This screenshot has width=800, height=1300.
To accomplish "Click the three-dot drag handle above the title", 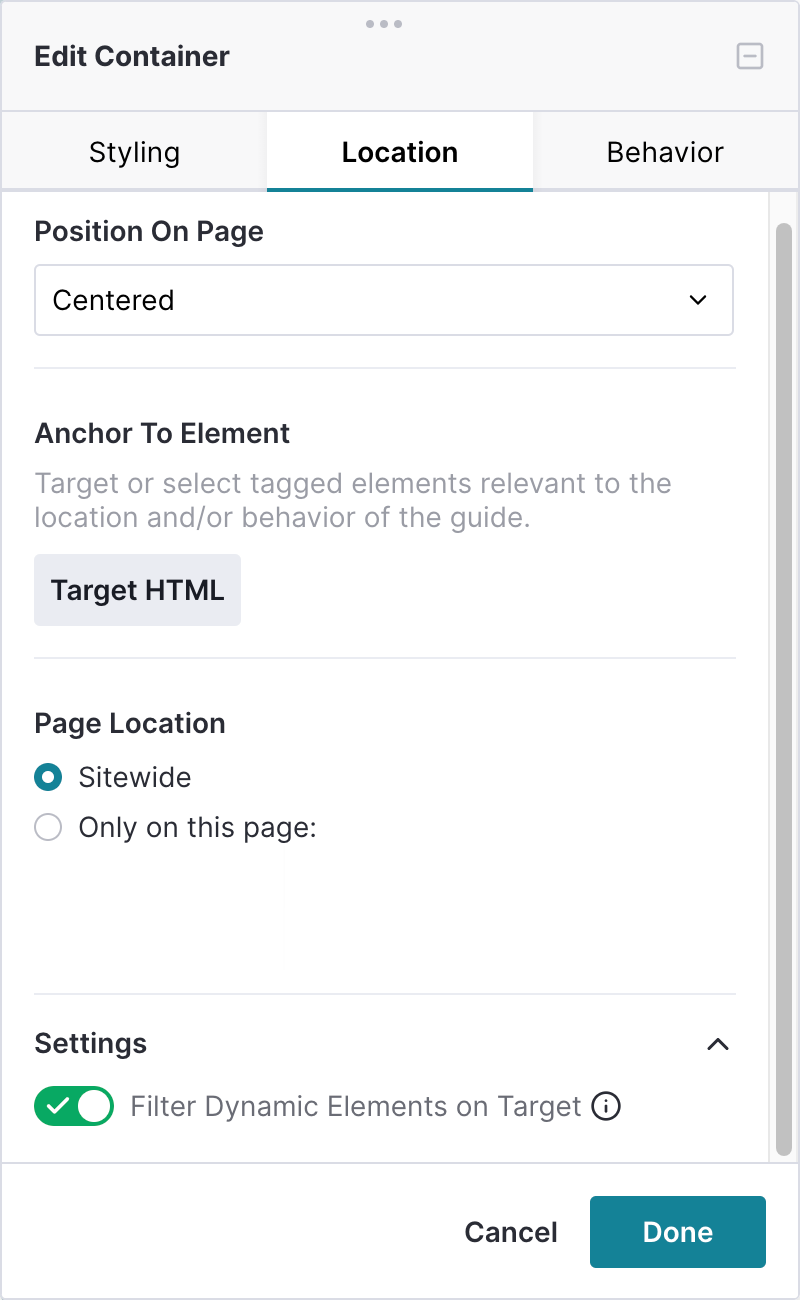I will click(384, 23).
